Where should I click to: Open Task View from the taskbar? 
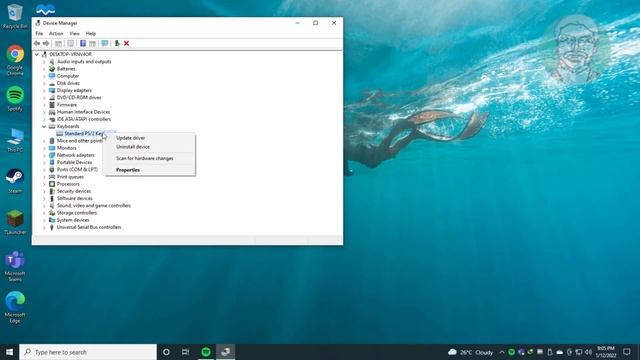[x=185, y=352]
